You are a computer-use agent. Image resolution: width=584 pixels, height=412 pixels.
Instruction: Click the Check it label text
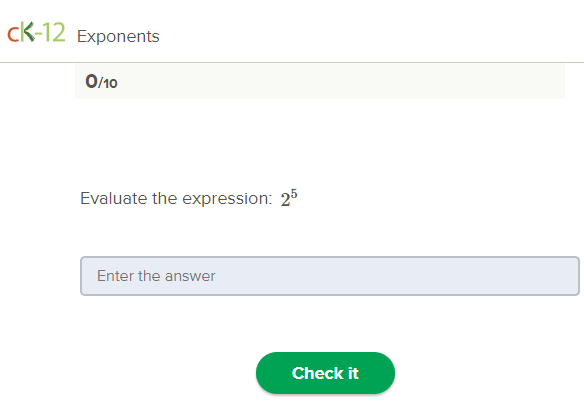[325, 373]
